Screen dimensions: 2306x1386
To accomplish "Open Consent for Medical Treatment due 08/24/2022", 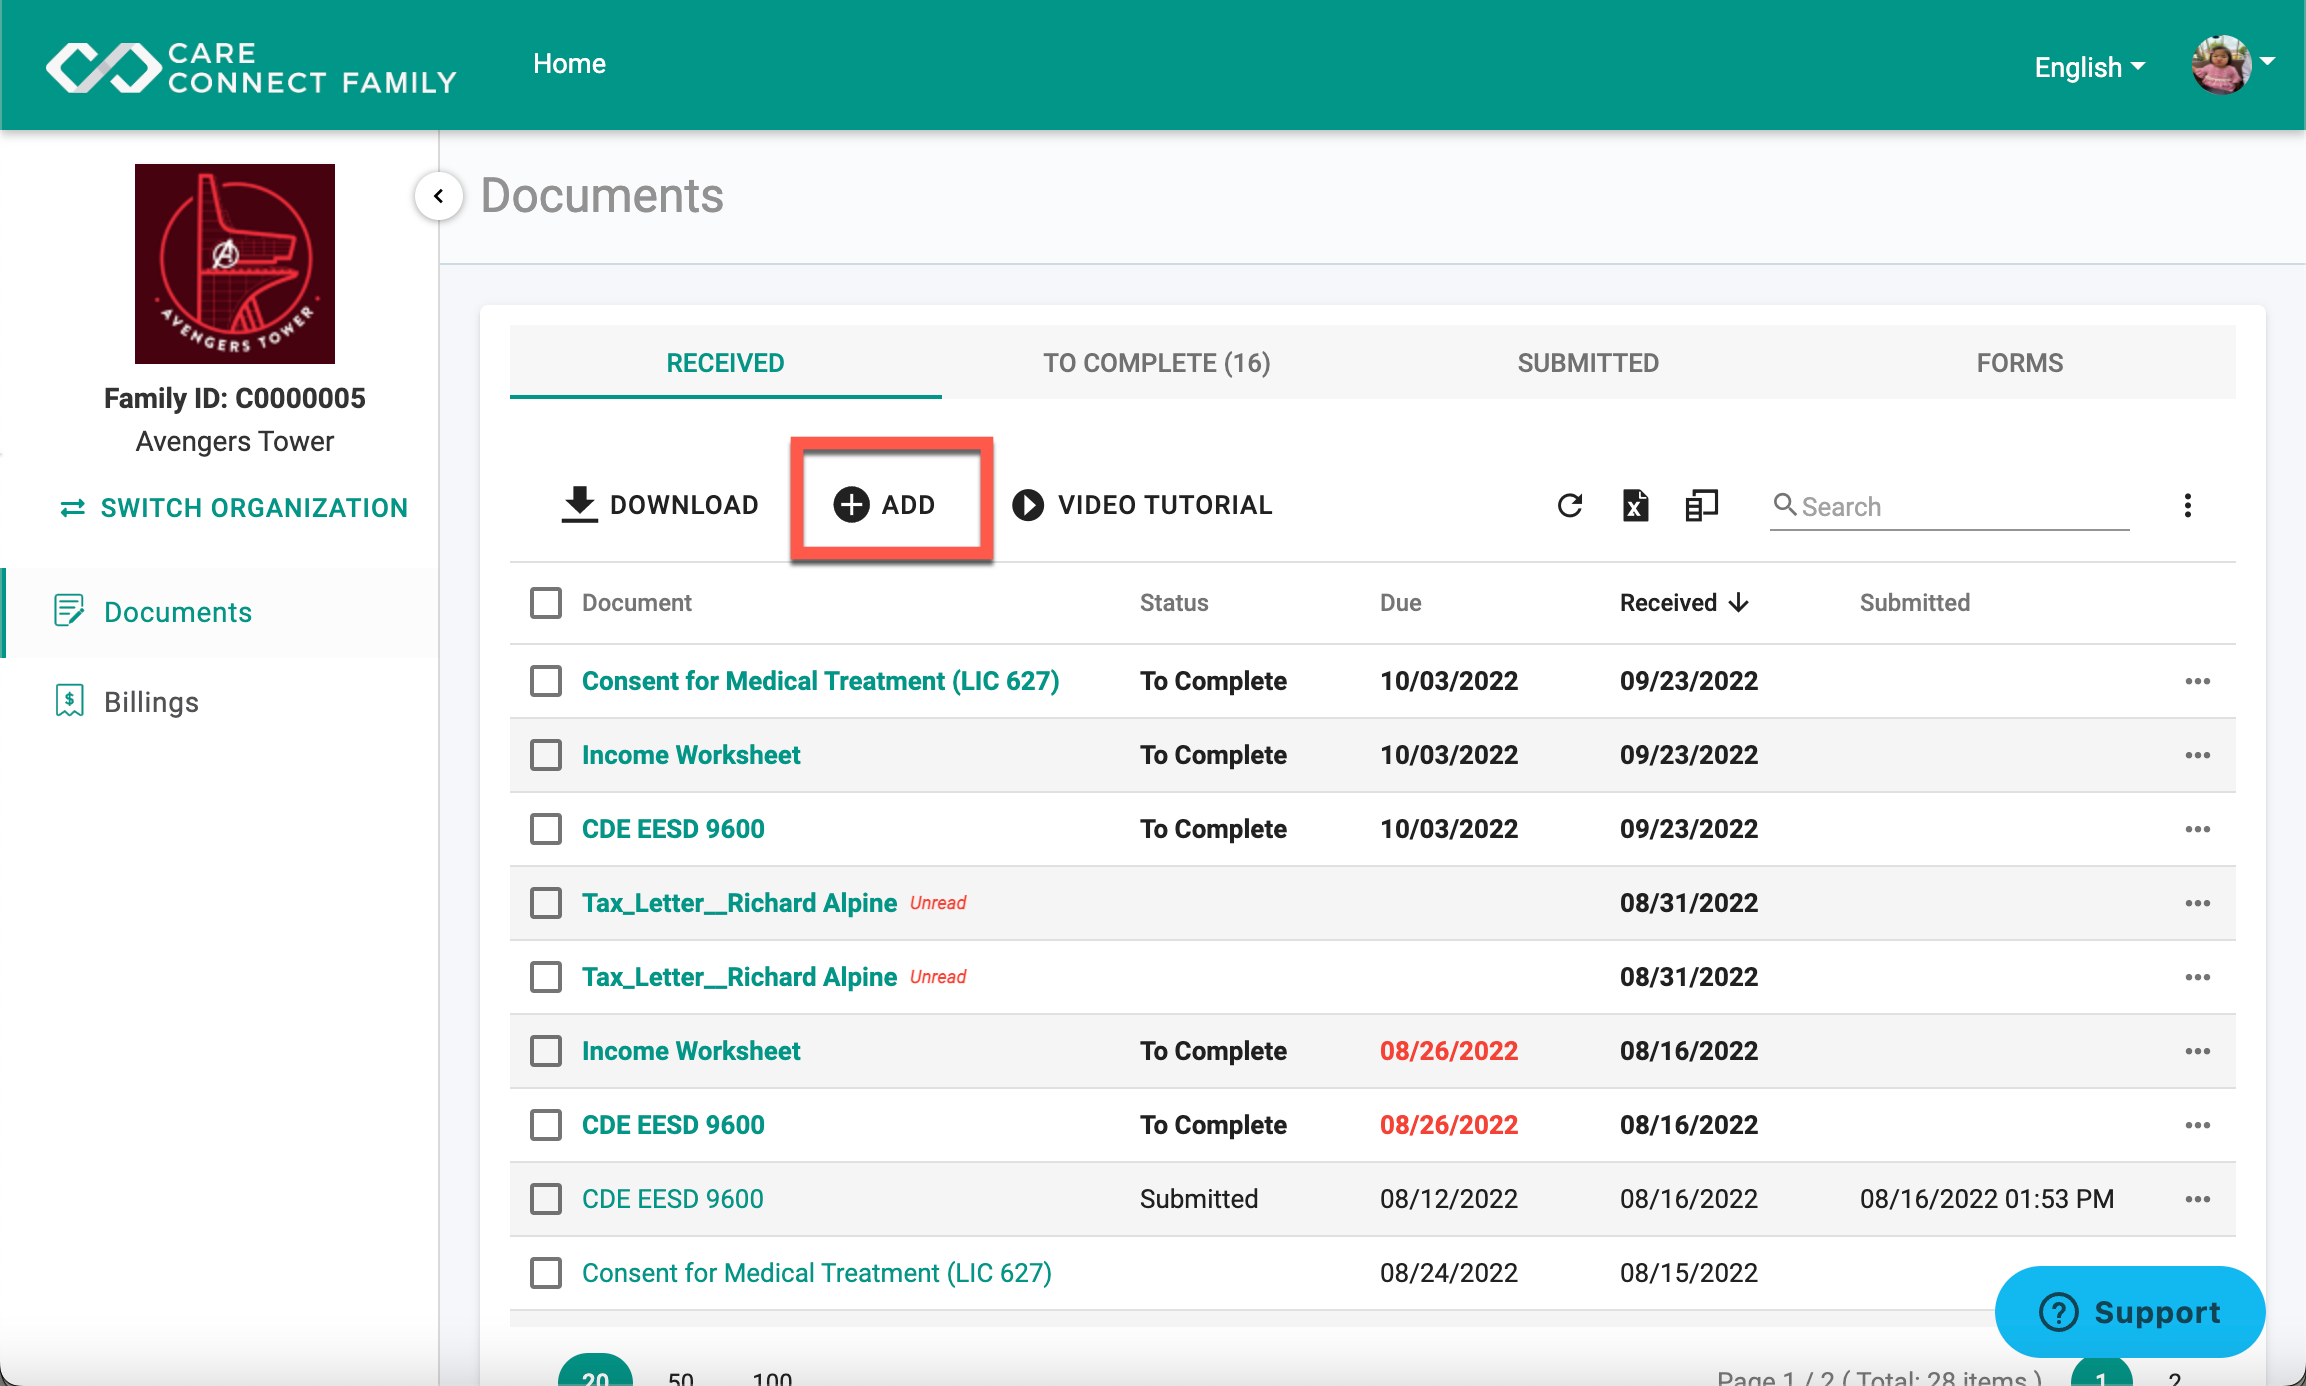I will click(817, 1273).
